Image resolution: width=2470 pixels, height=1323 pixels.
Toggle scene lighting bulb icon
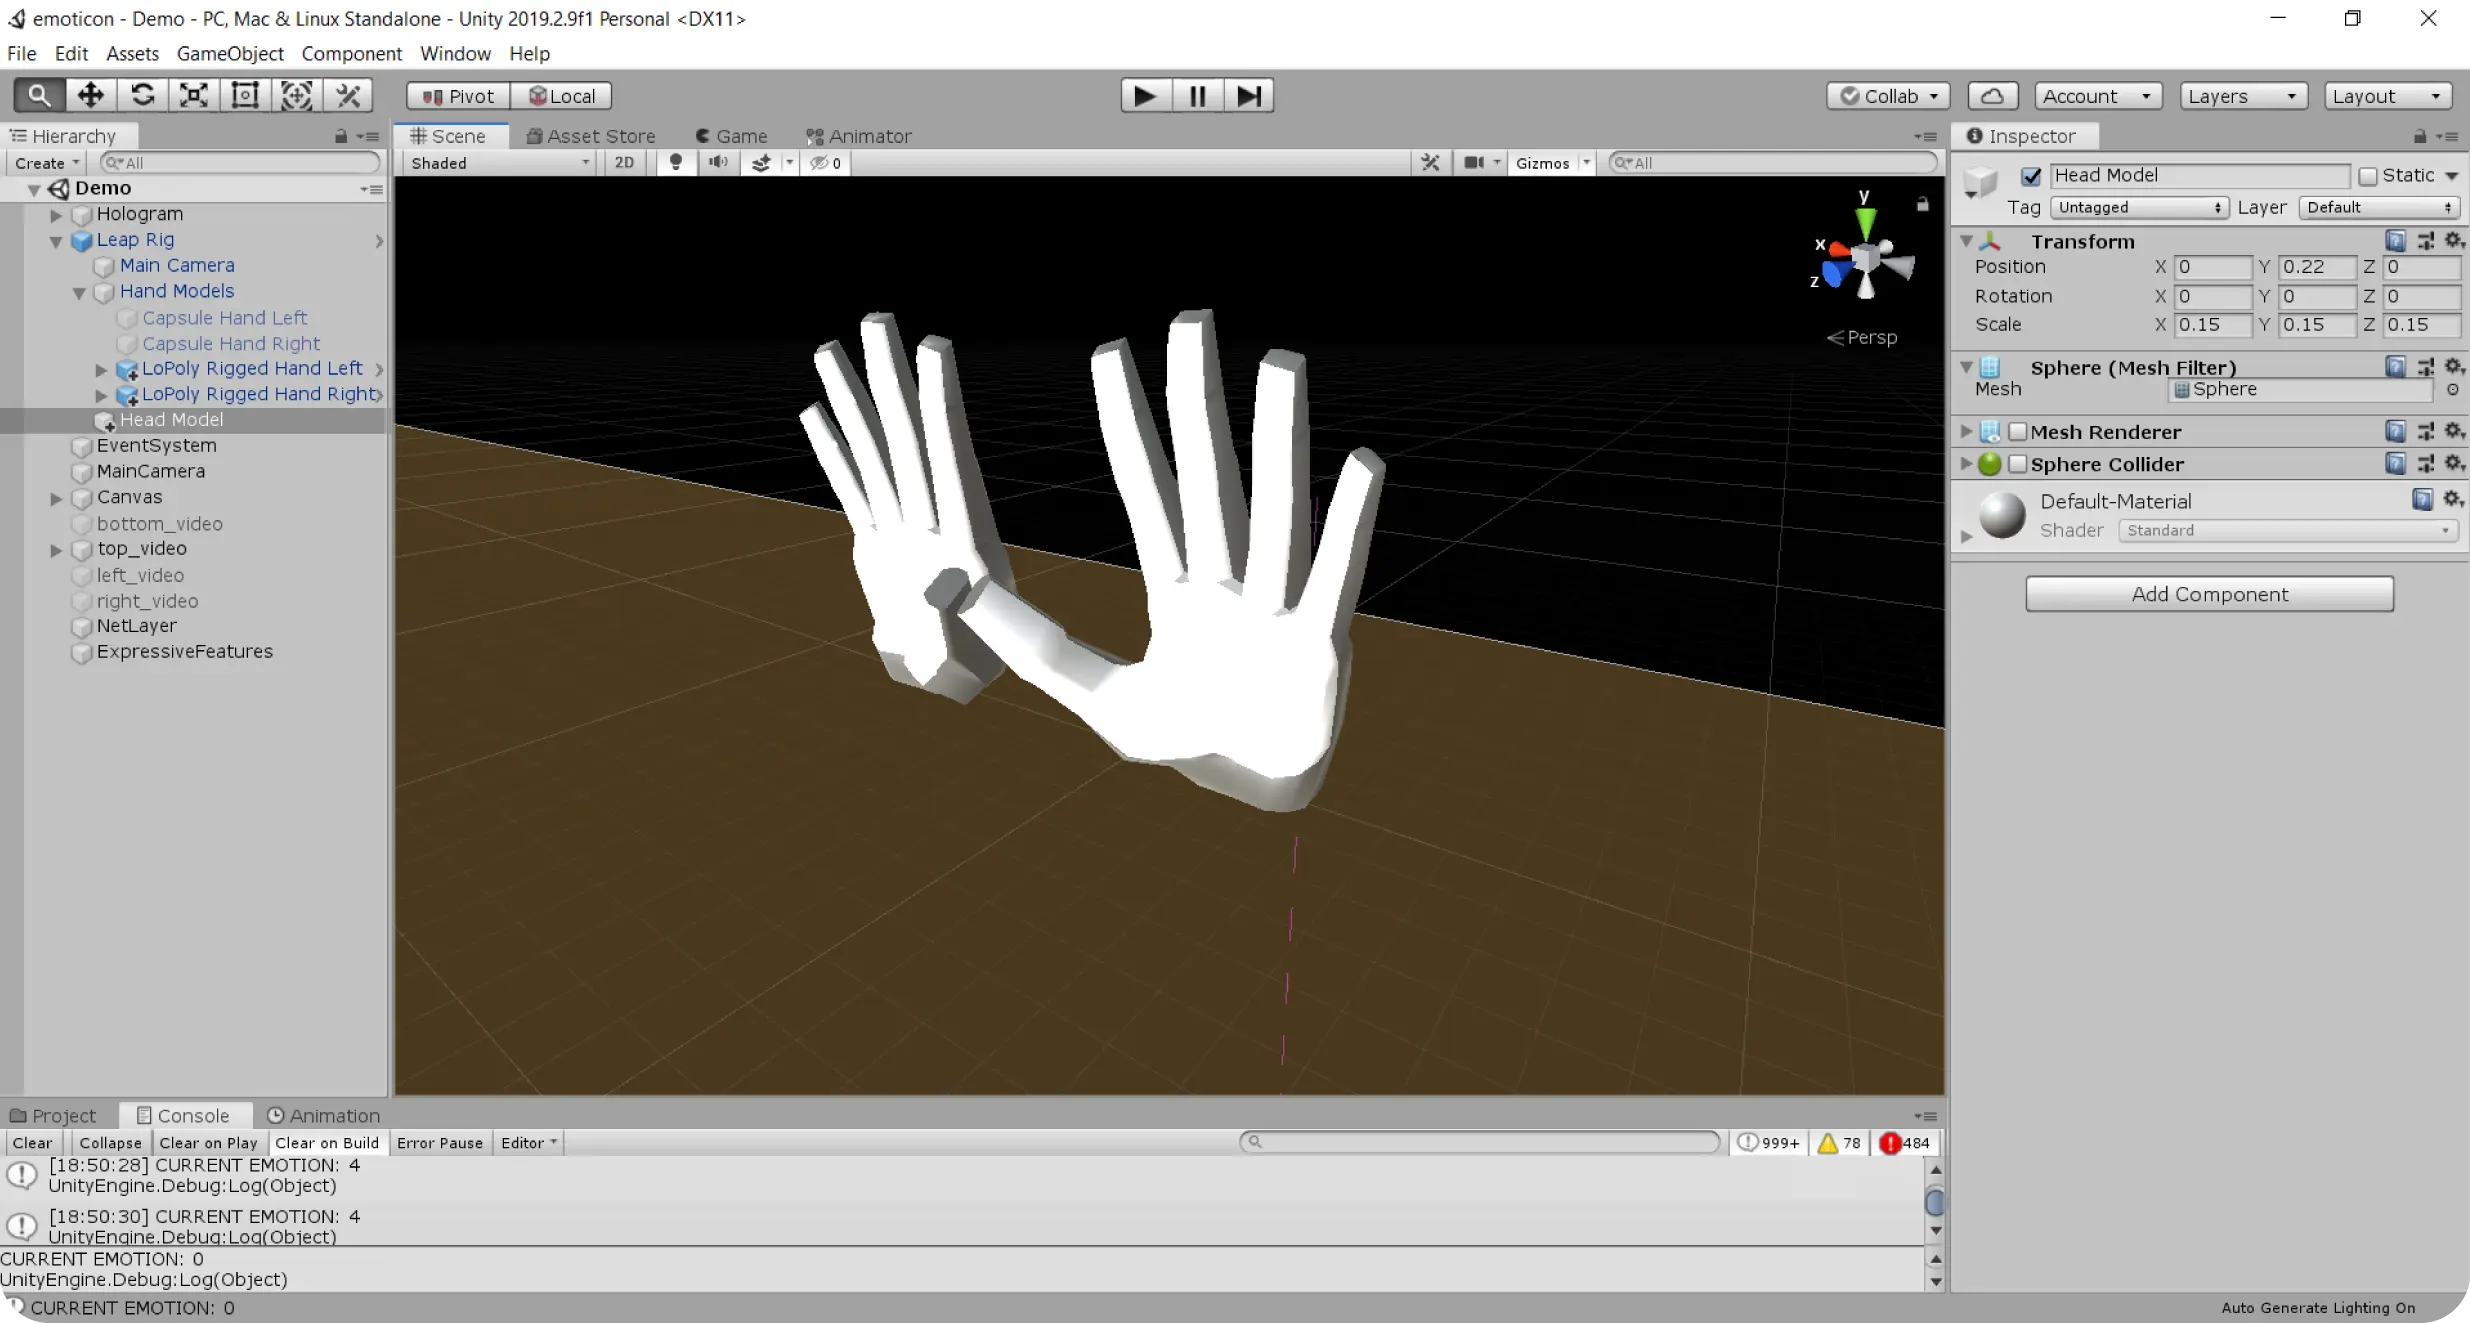point(676,163)
